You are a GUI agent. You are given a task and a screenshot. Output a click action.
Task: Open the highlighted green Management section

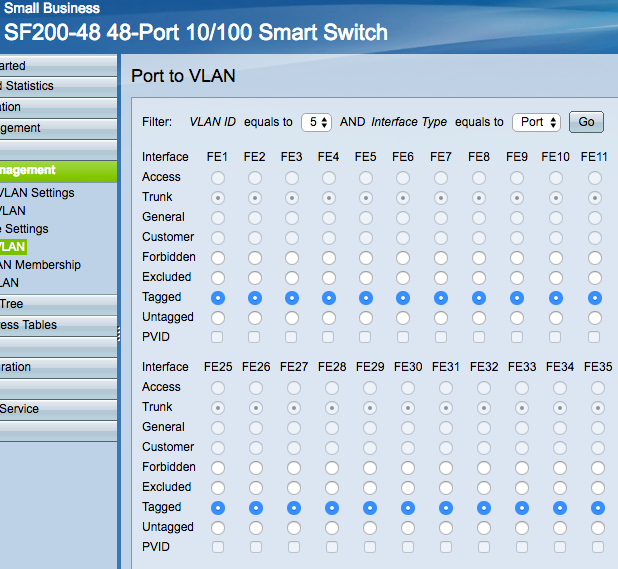(x=58, y=171)
